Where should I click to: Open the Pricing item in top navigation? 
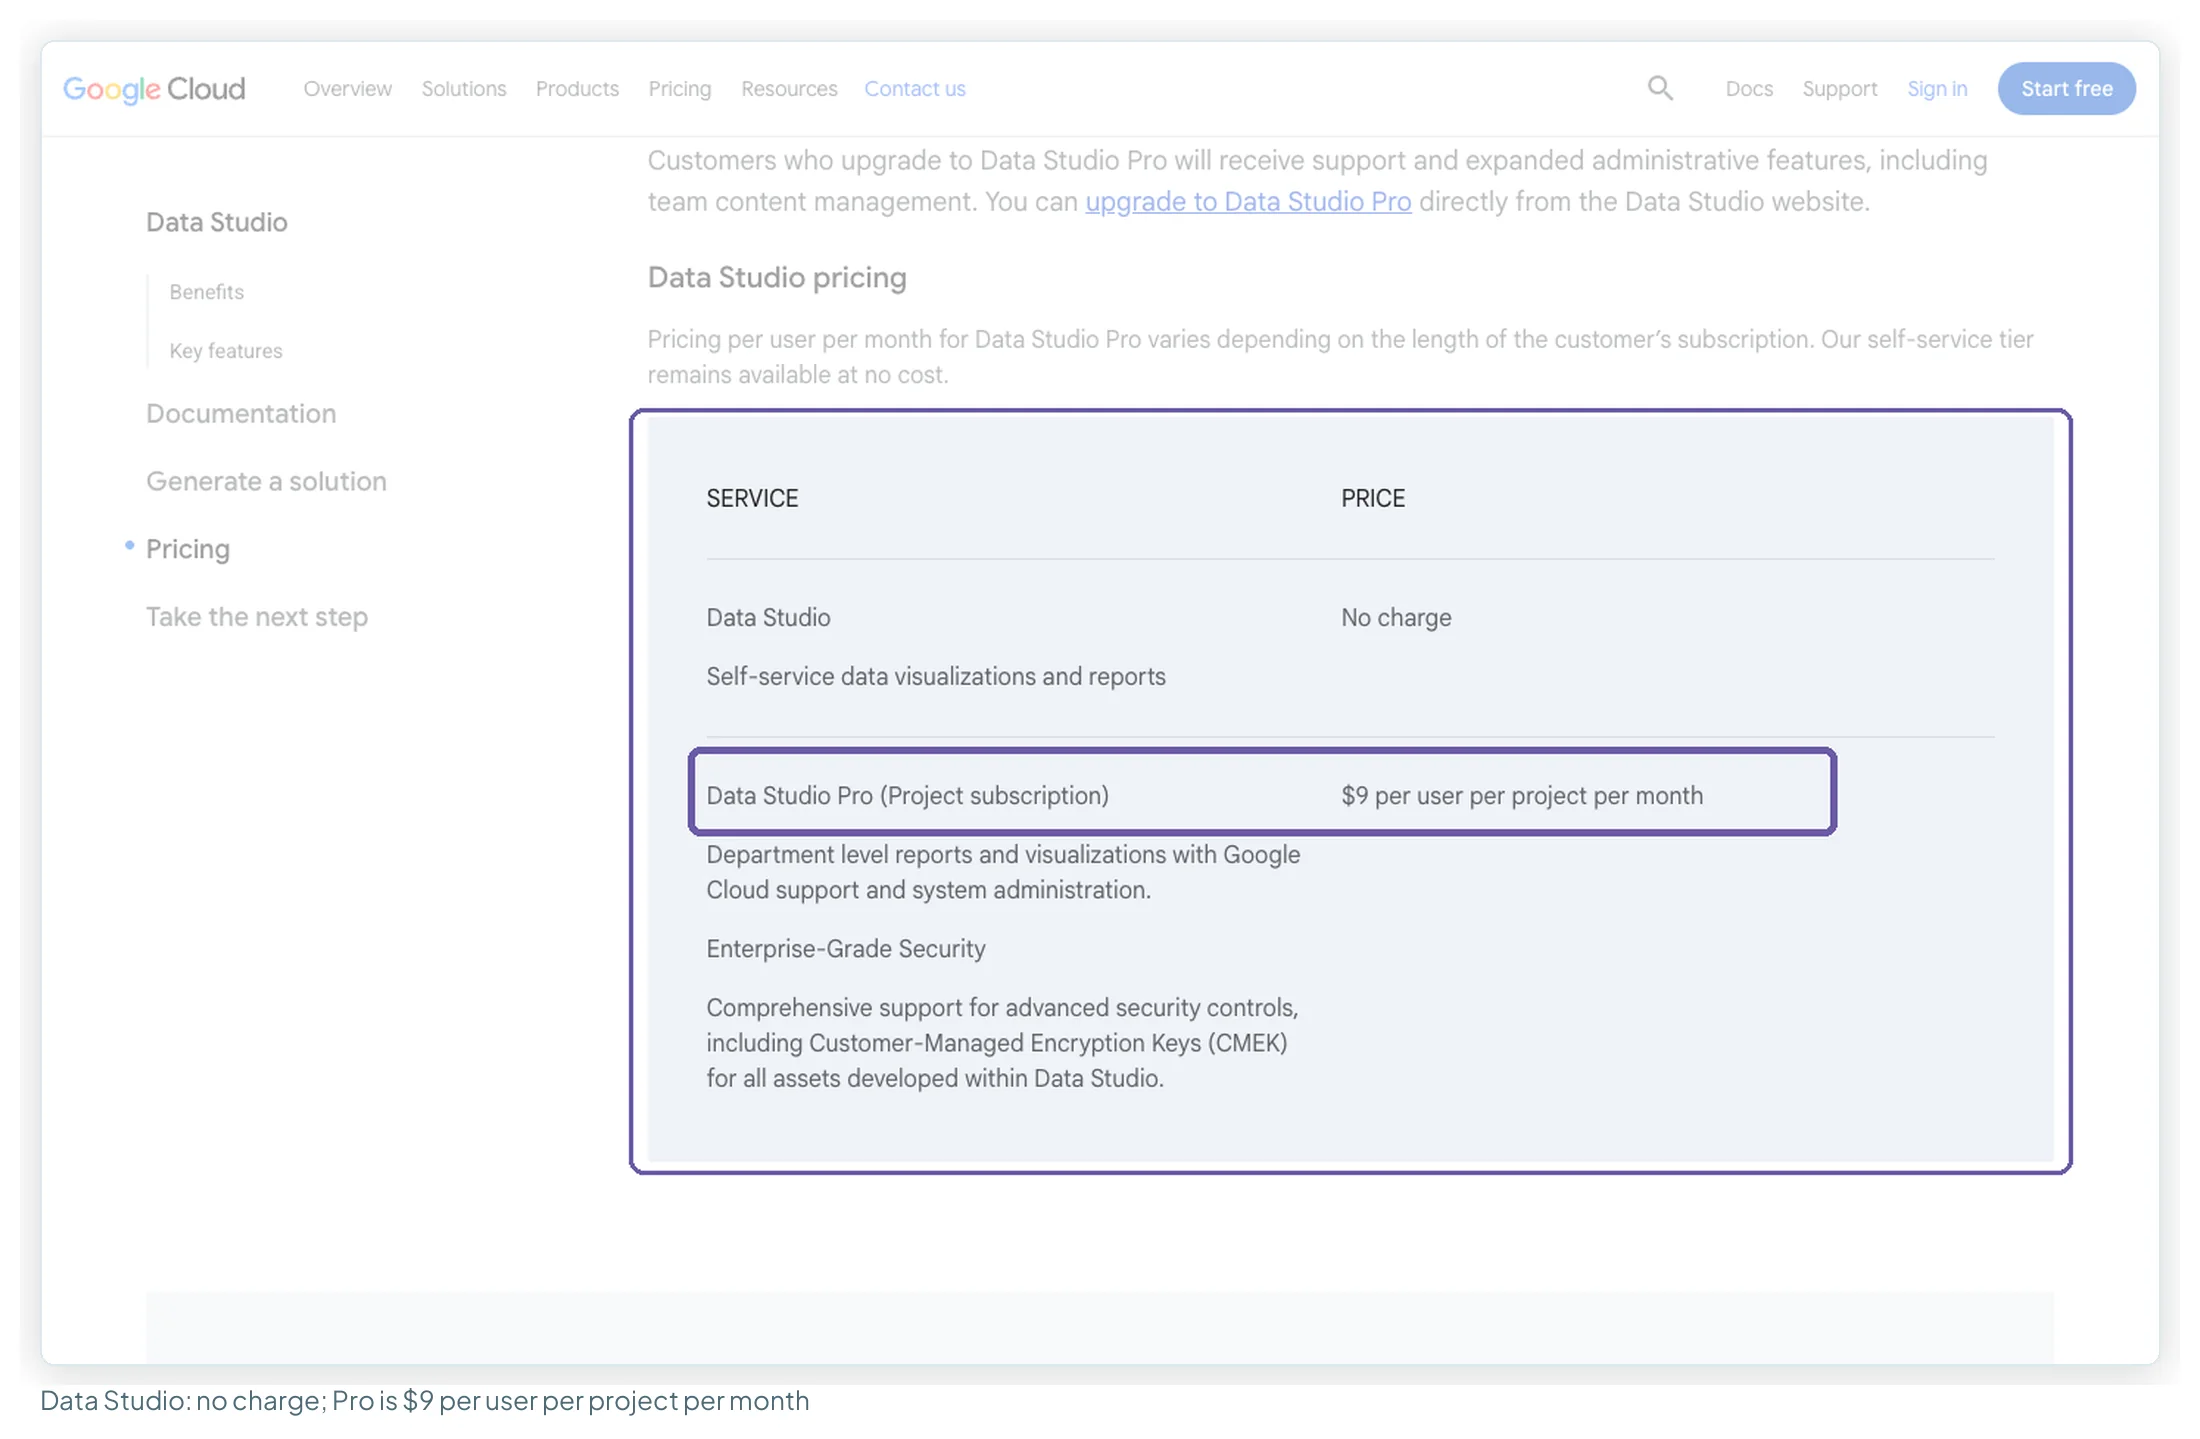(x=680, y=89)
